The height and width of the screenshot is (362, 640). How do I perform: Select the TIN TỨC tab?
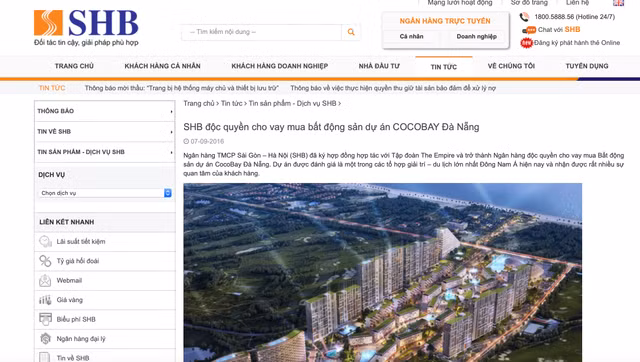coord(444,67)
